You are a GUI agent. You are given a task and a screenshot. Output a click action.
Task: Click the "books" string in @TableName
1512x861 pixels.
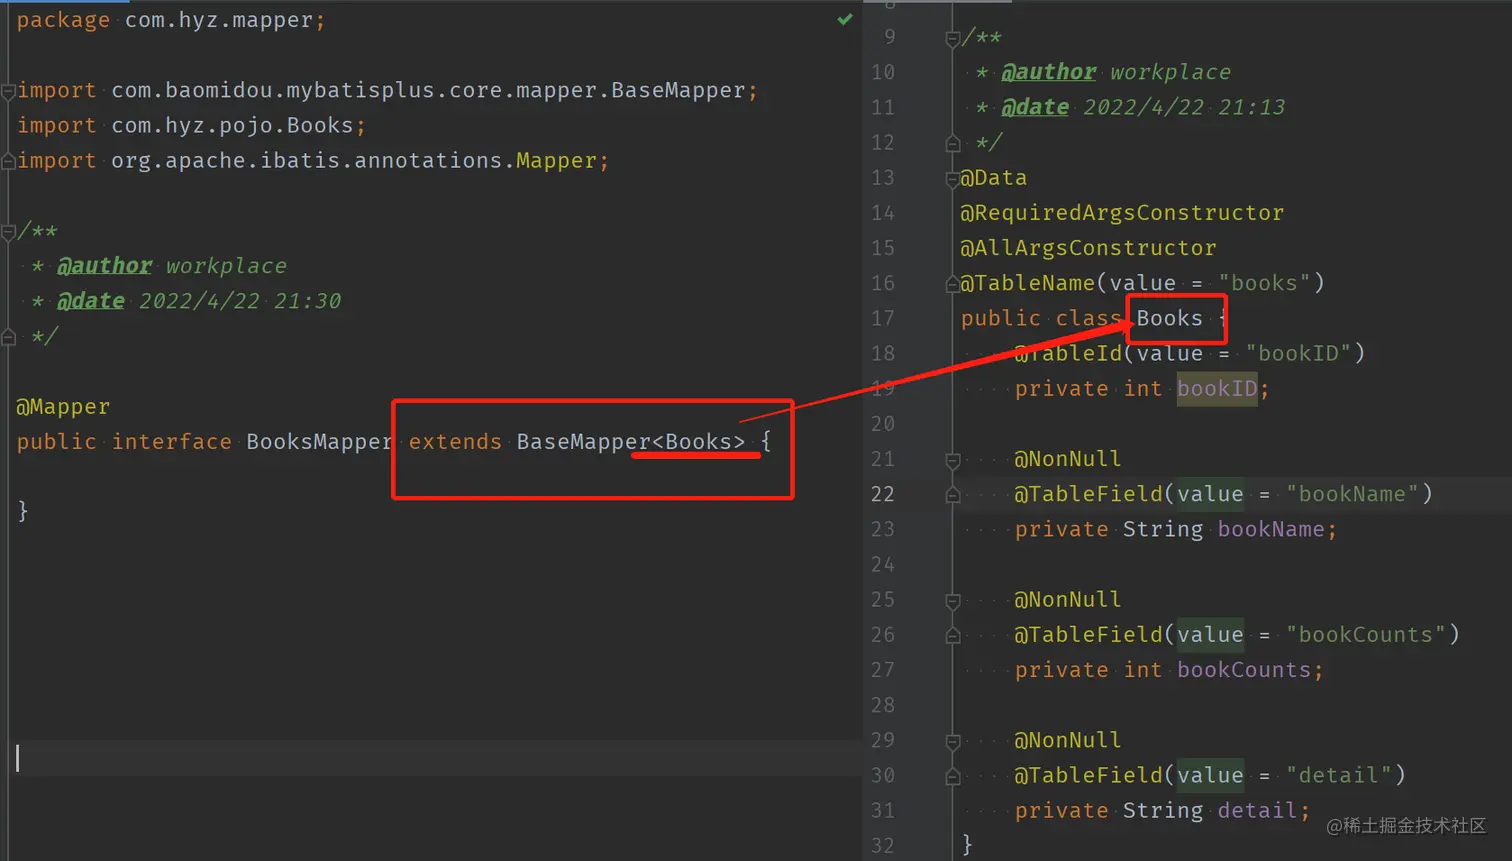click(x=1264, y=283)
